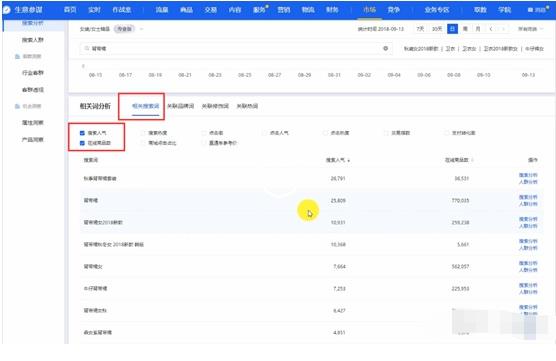
Task: Open 首页 in top navigation
Action: [x=70, y=10]
